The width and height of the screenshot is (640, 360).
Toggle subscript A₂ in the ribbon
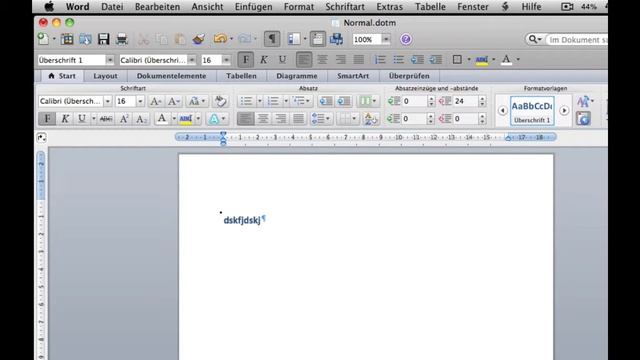[141, 119]
